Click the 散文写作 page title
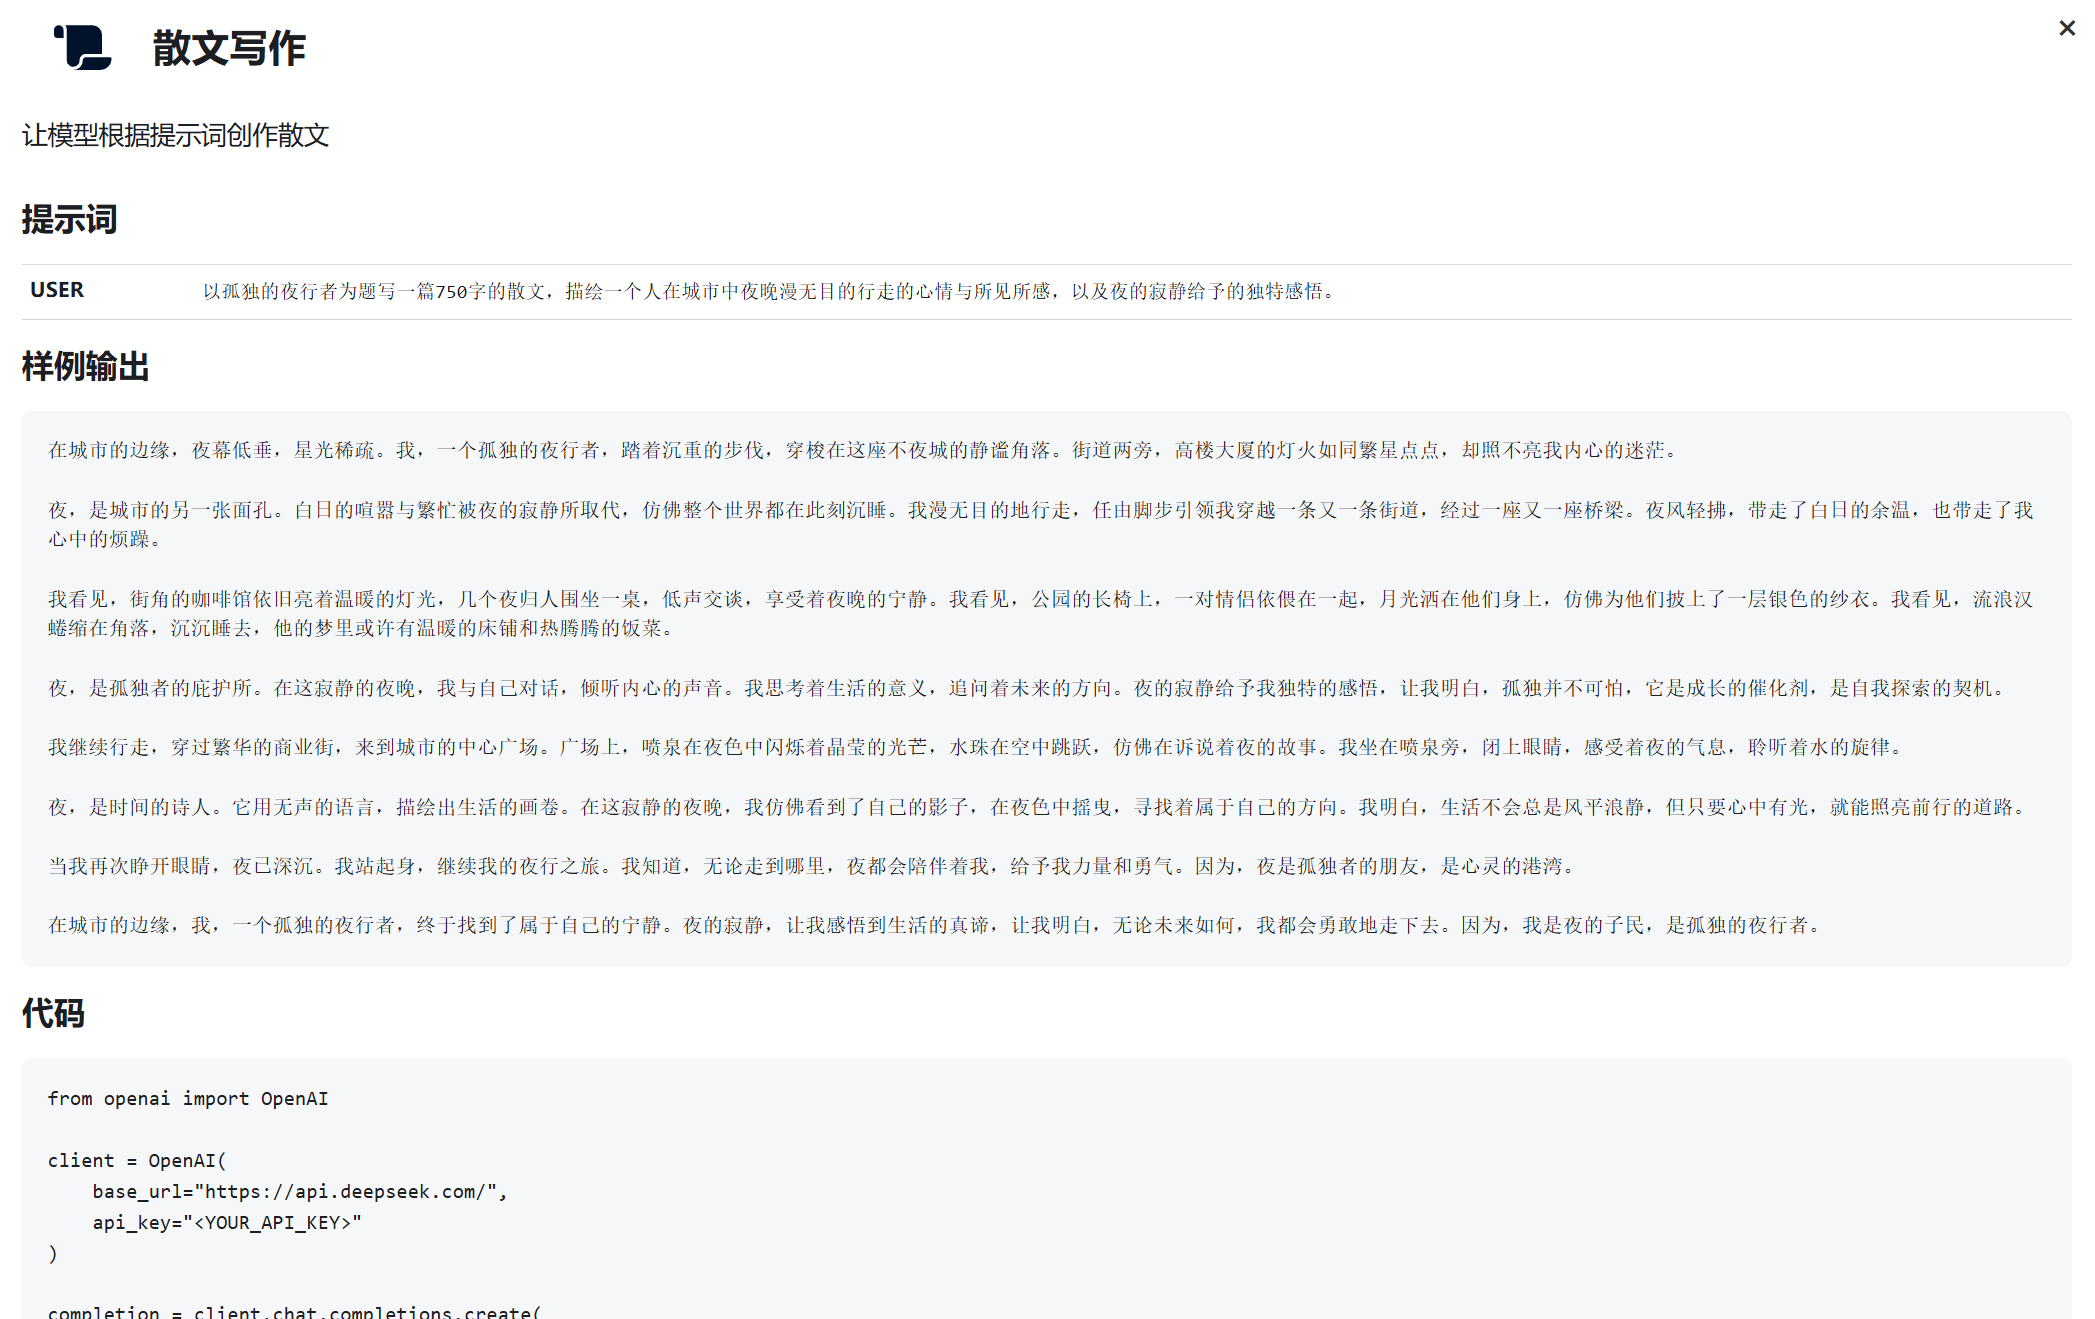Image resolution: width=2095 pixels, height=1319 pixels. click(229, 48)
